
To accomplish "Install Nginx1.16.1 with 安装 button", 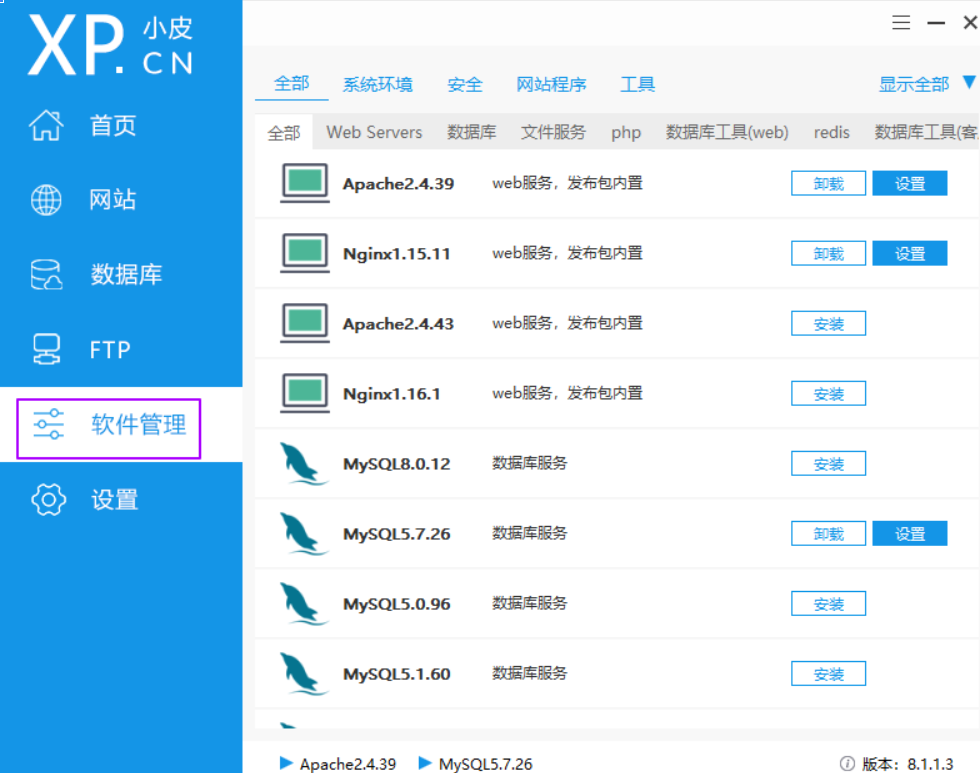I will point(828,393).
